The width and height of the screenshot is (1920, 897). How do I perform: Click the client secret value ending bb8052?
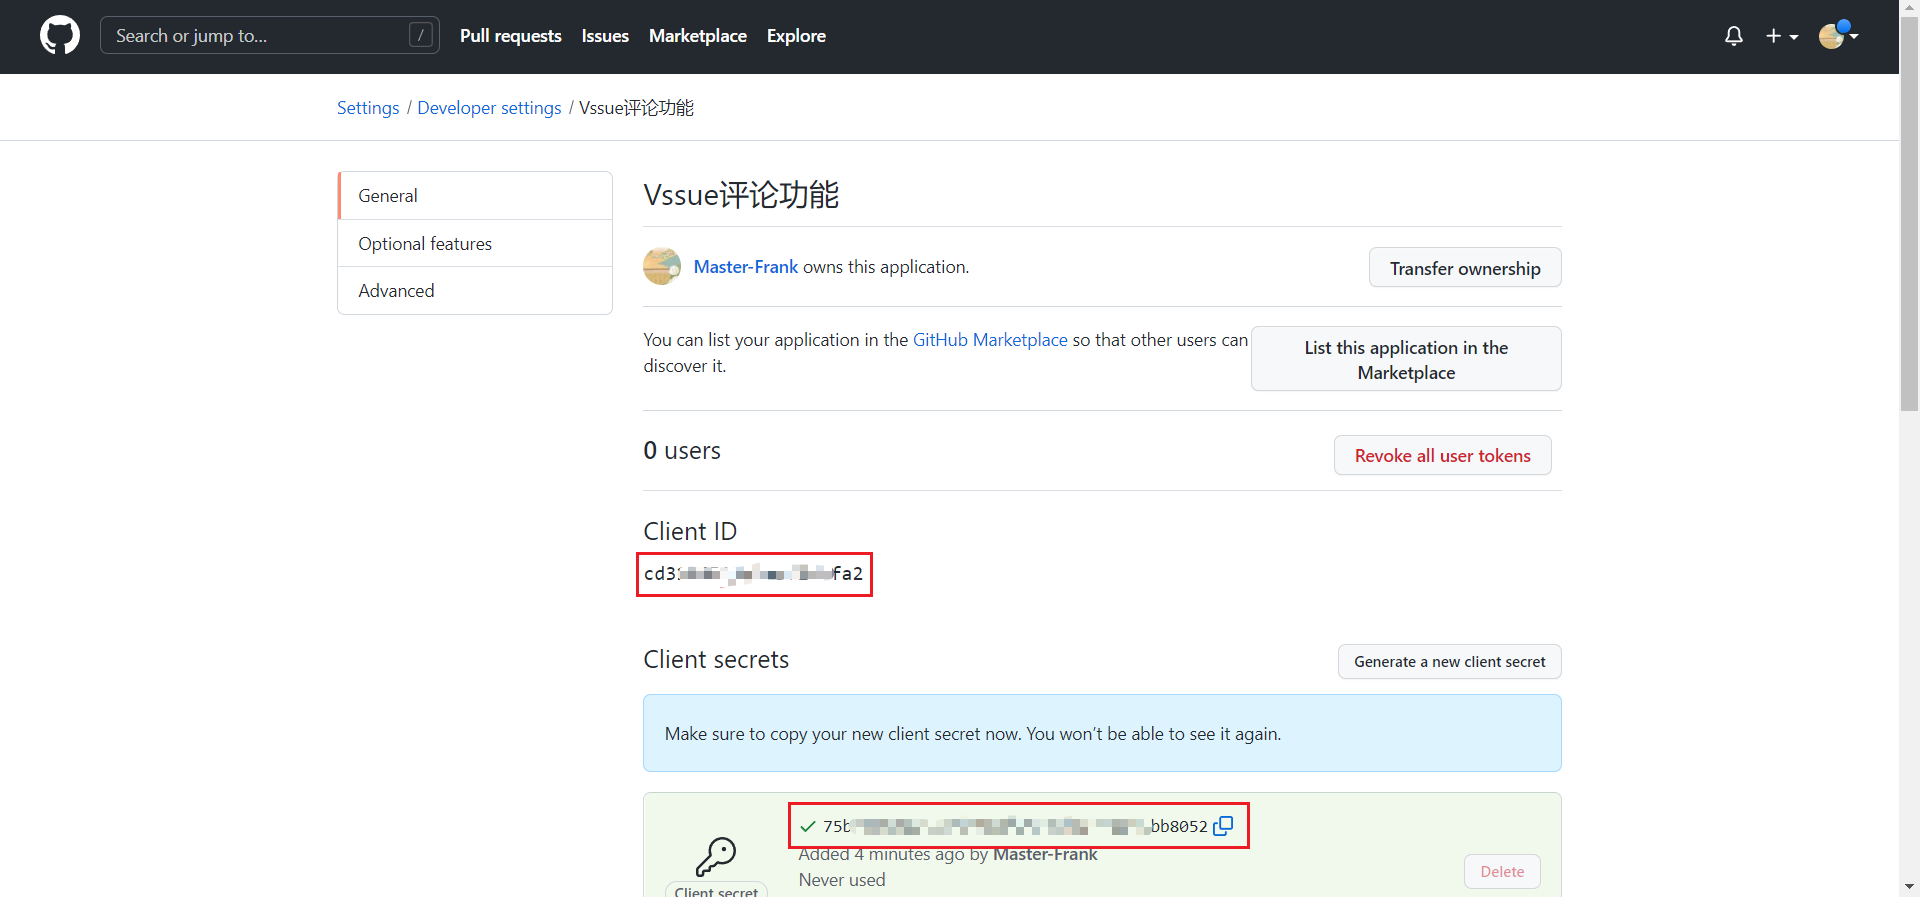tap(1015, 826)
